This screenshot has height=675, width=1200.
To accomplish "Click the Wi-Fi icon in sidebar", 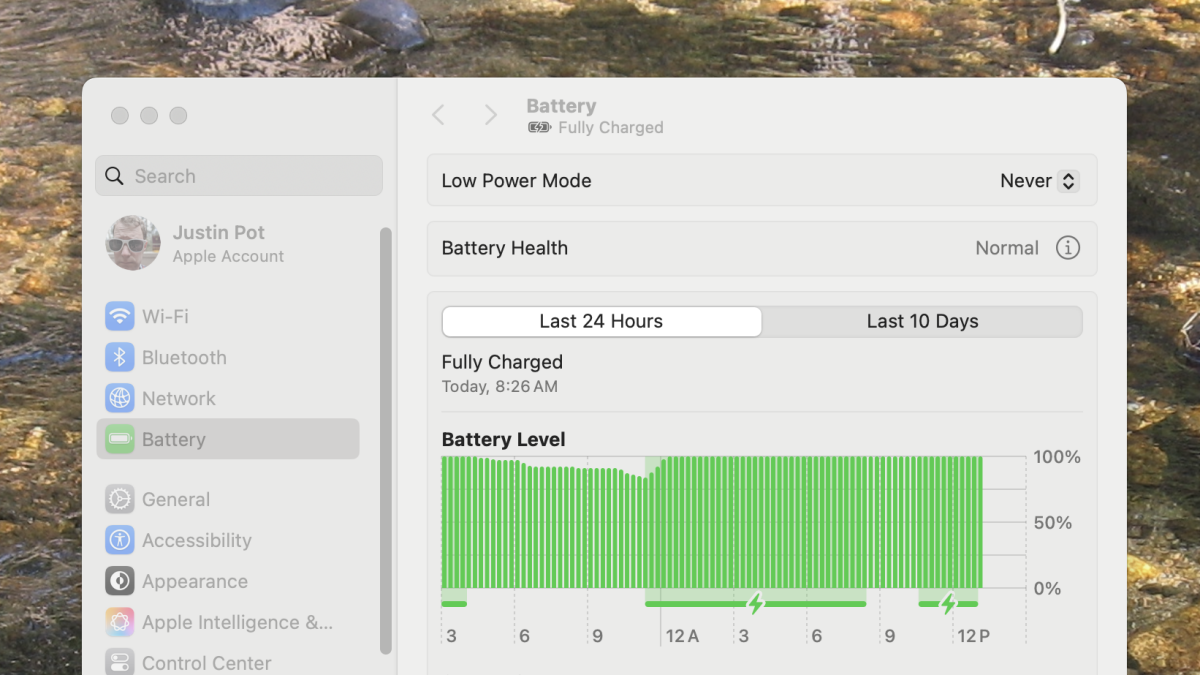I will click(x=120, y=317).
